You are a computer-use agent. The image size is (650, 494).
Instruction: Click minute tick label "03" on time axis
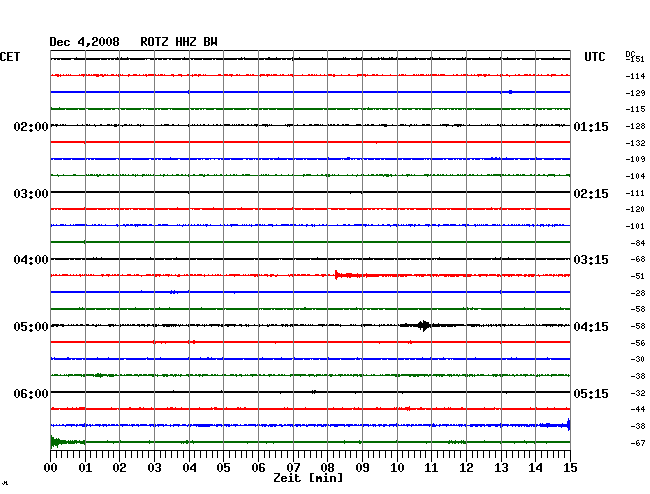(x=154, y=467)
